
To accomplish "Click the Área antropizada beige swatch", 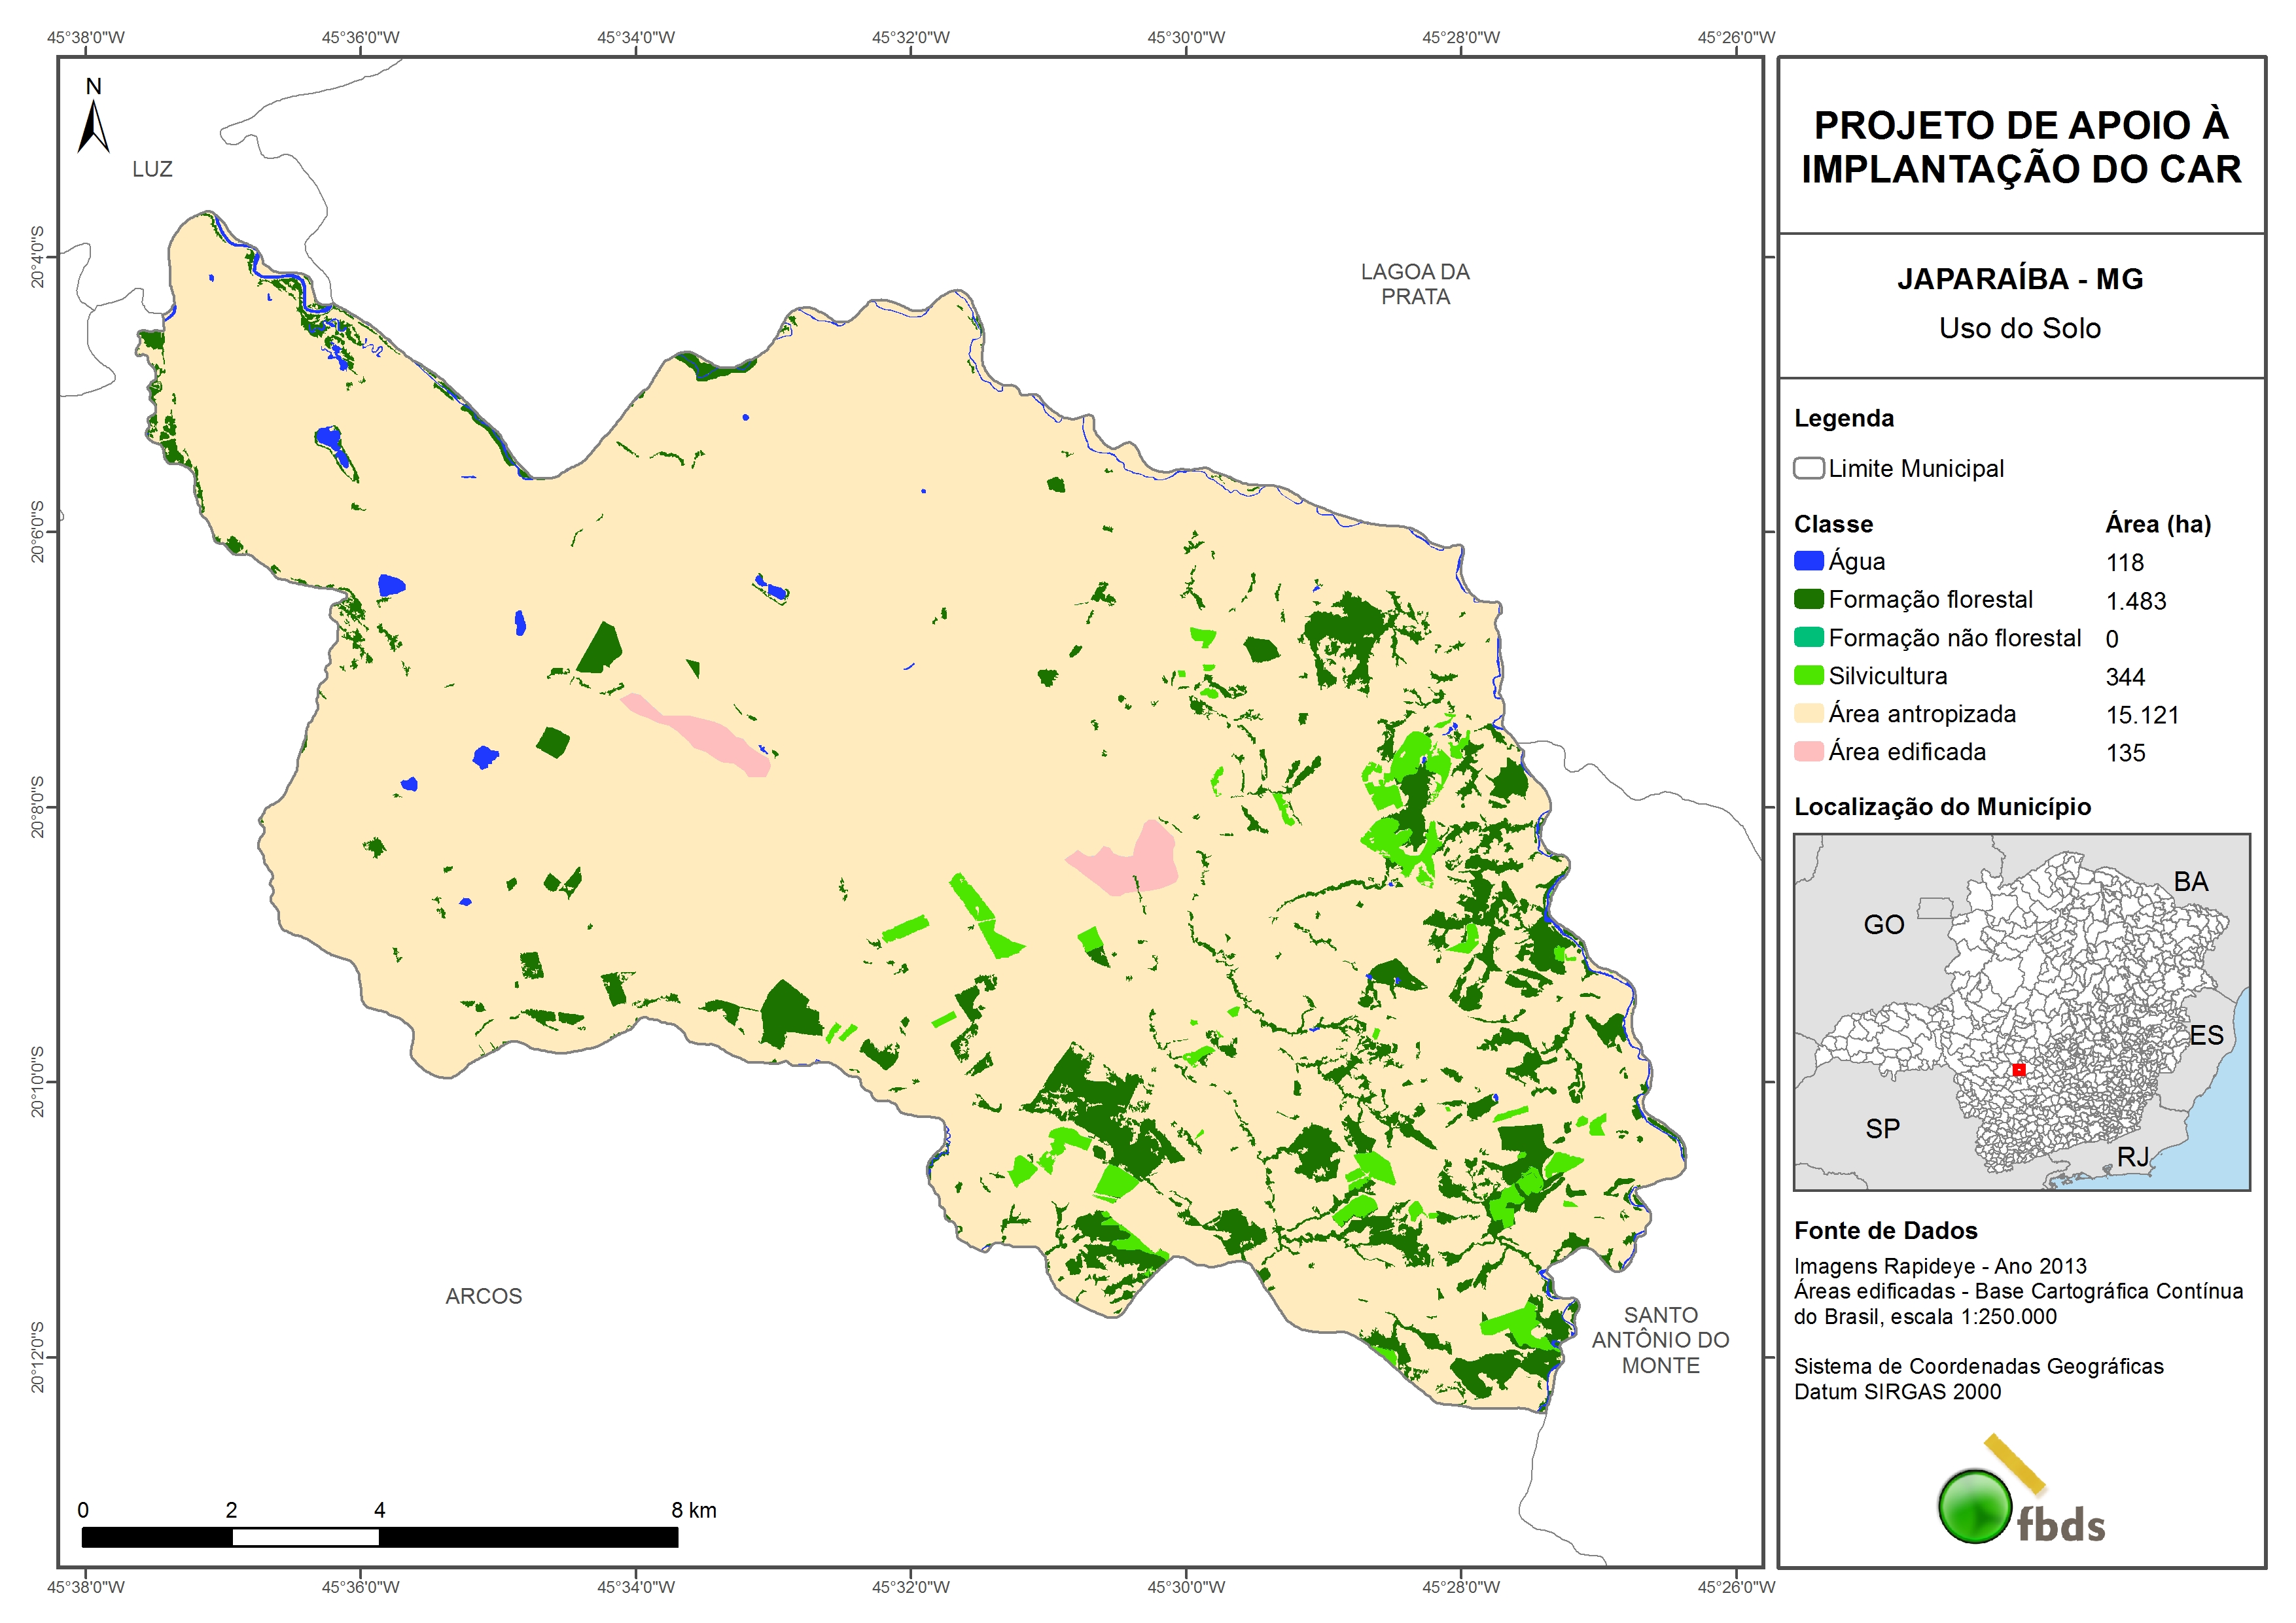I will 1808,713.
